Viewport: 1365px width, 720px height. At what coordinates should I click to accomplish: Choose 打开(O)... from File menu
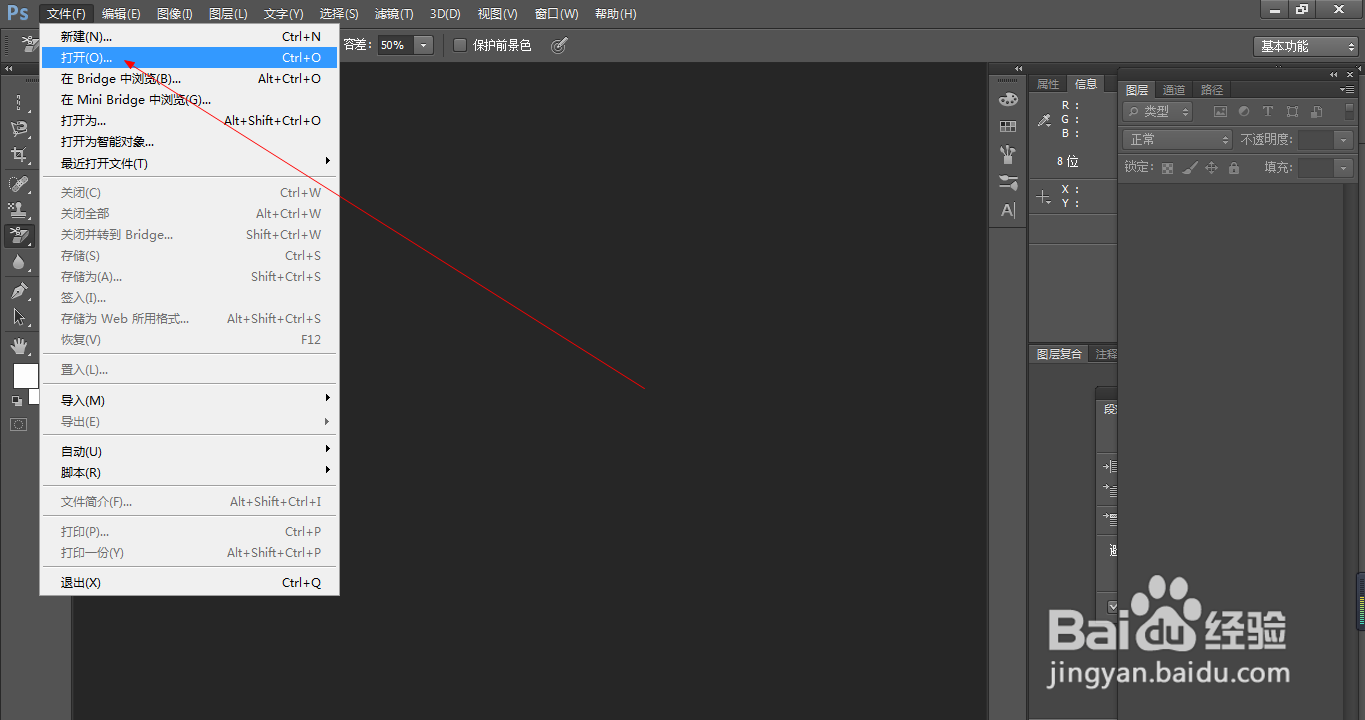(190, 57)
